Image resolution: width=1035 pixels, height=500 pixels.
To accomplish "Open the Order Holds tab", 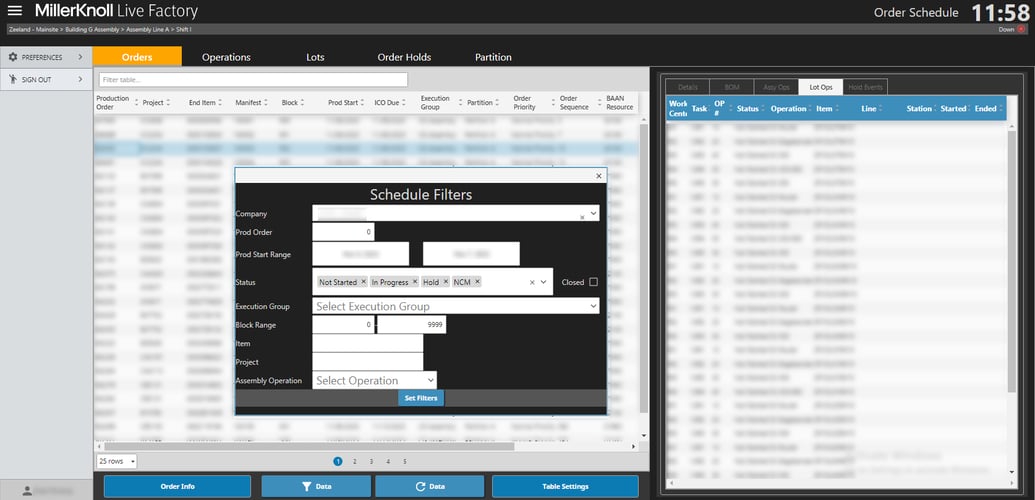I will point(404,57).
